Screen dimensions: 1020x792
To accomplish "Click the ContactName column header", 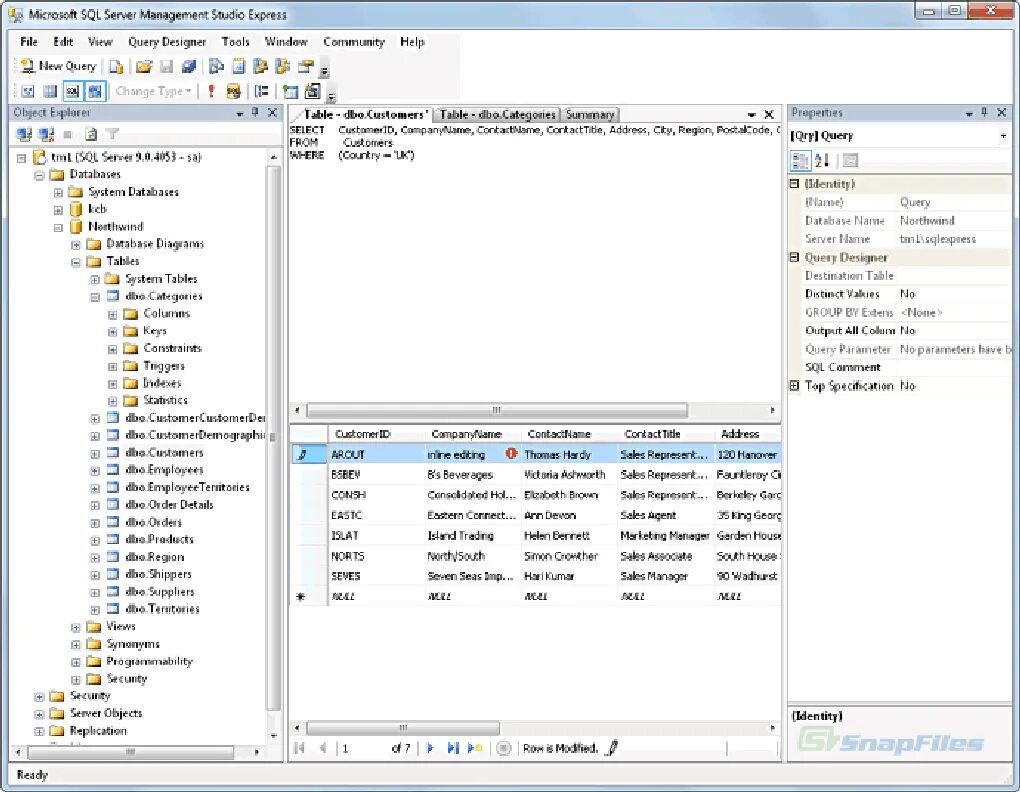I will tap(569, 434).
